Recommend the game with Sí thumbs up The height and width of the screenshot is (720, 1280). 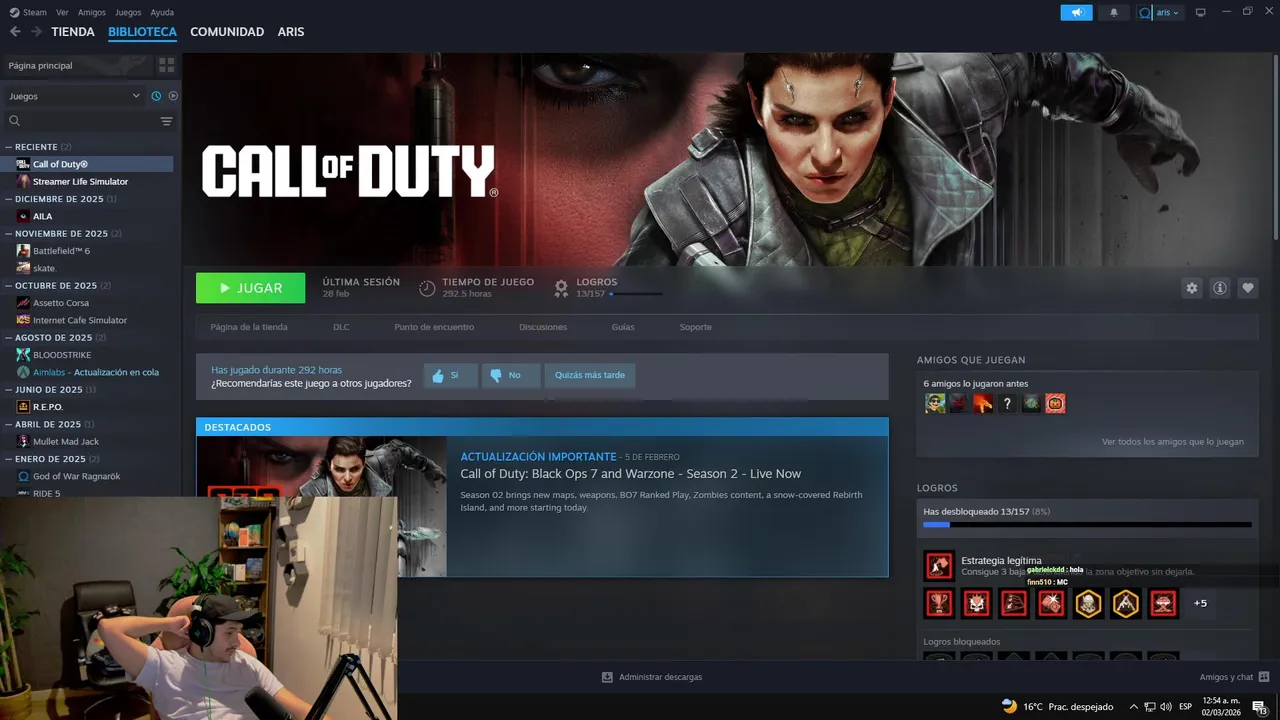click(450, 376)
